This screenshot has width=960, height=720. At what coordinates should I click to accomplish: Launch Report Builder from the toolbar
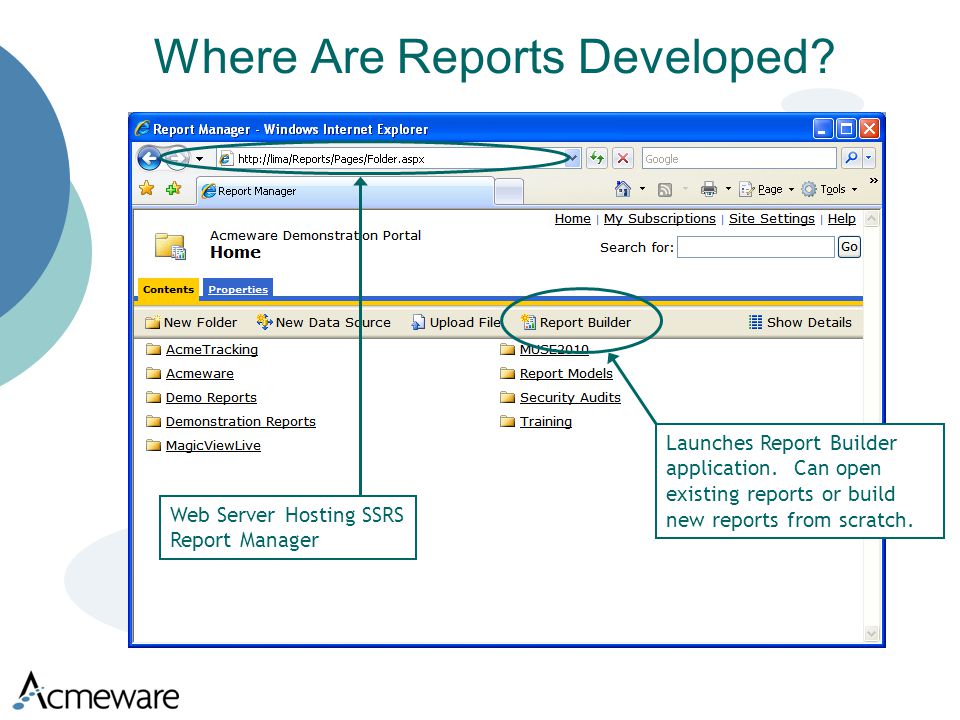pyautogui.click(x=576, y=323)
